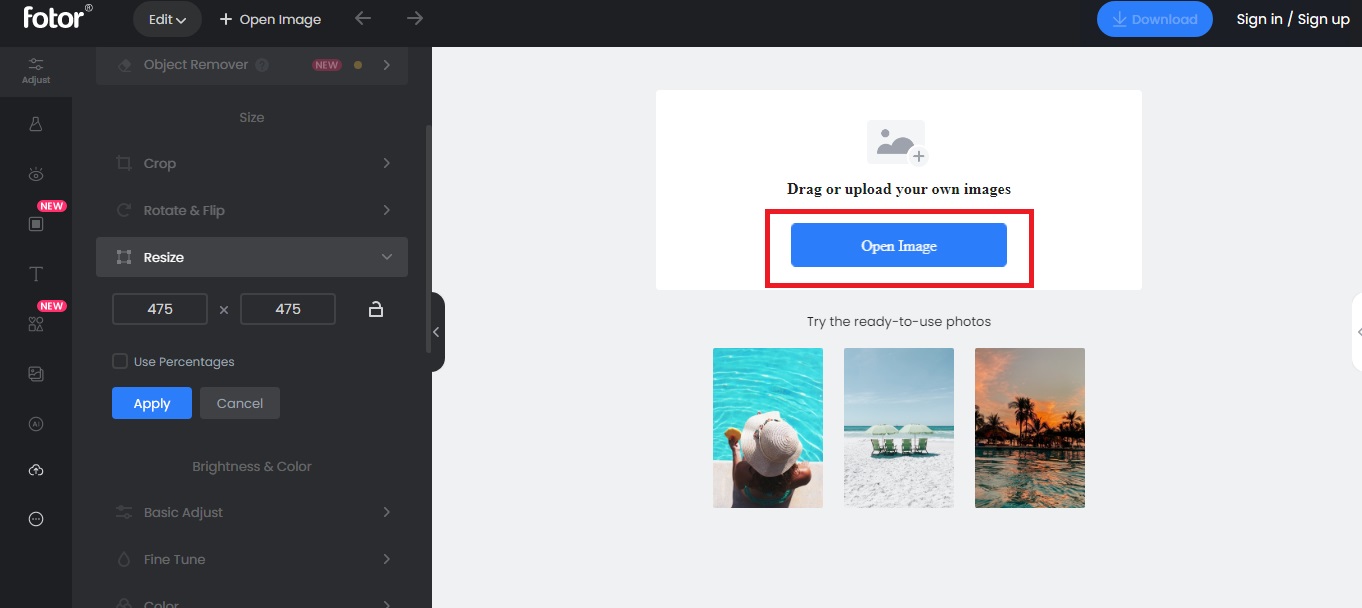Toggle the aspect ratio lock

[x=375, y=309]
